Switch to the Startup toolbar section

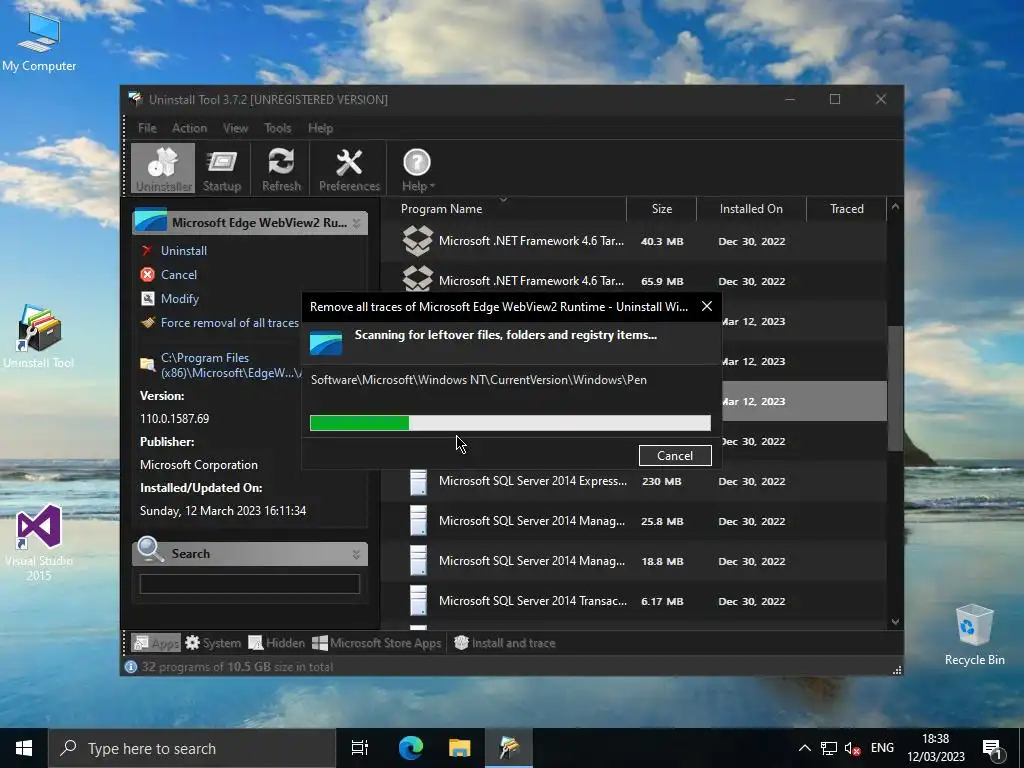(x=221, y=169)
